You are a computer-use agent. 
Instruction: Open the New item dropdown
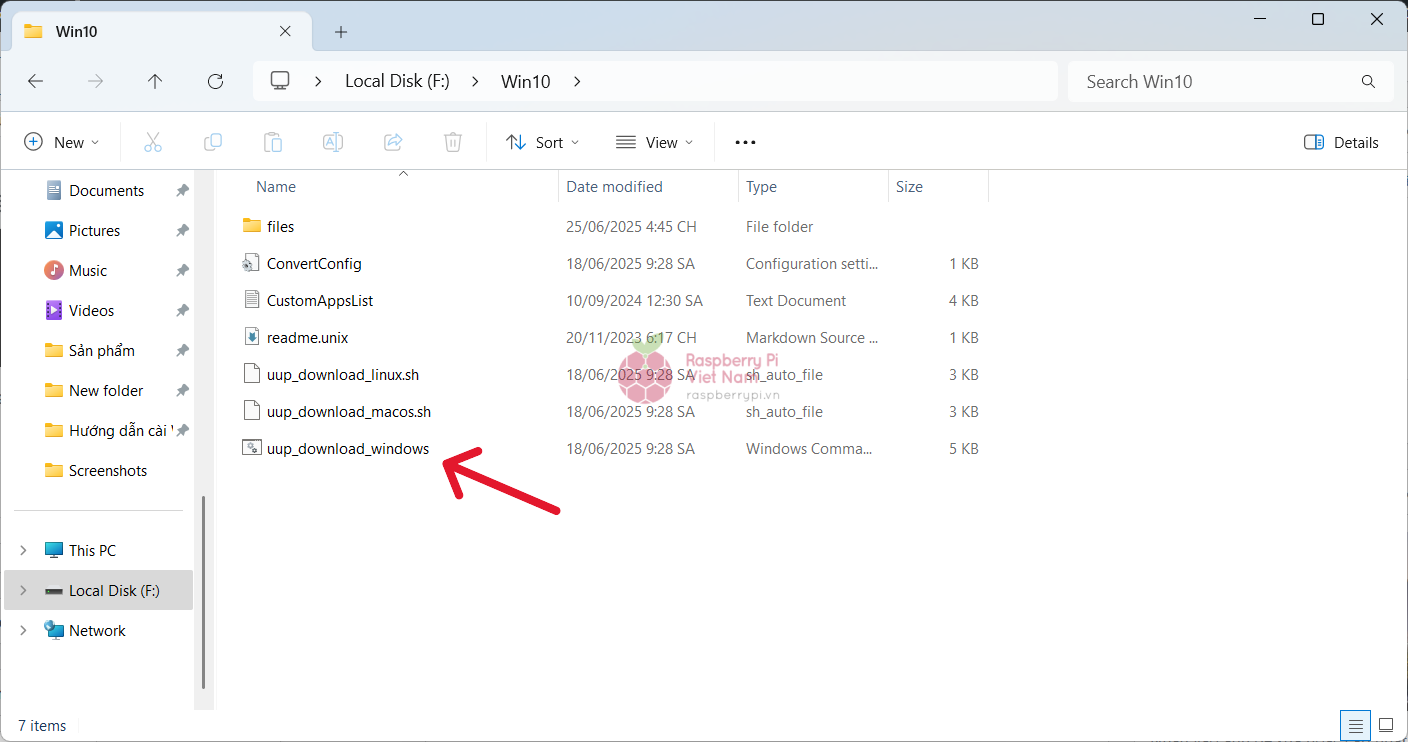[61, 142]
